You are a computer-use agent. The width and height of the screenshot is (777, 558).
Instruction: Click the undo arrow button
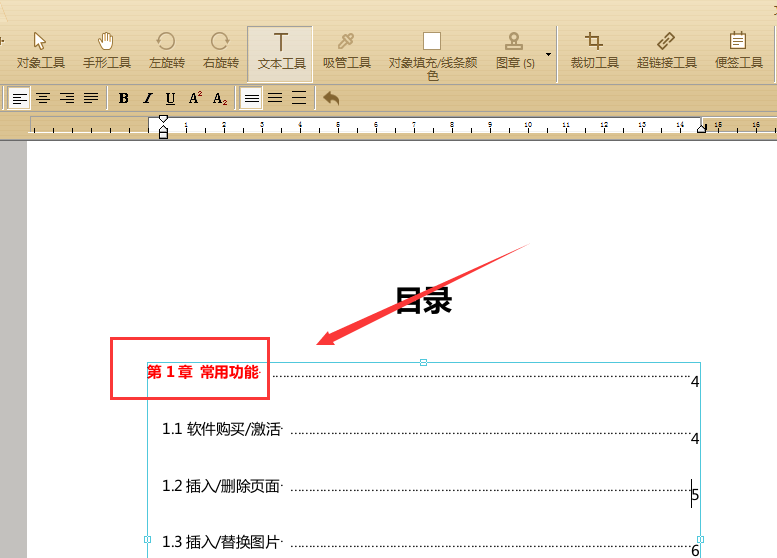(331, 98)
